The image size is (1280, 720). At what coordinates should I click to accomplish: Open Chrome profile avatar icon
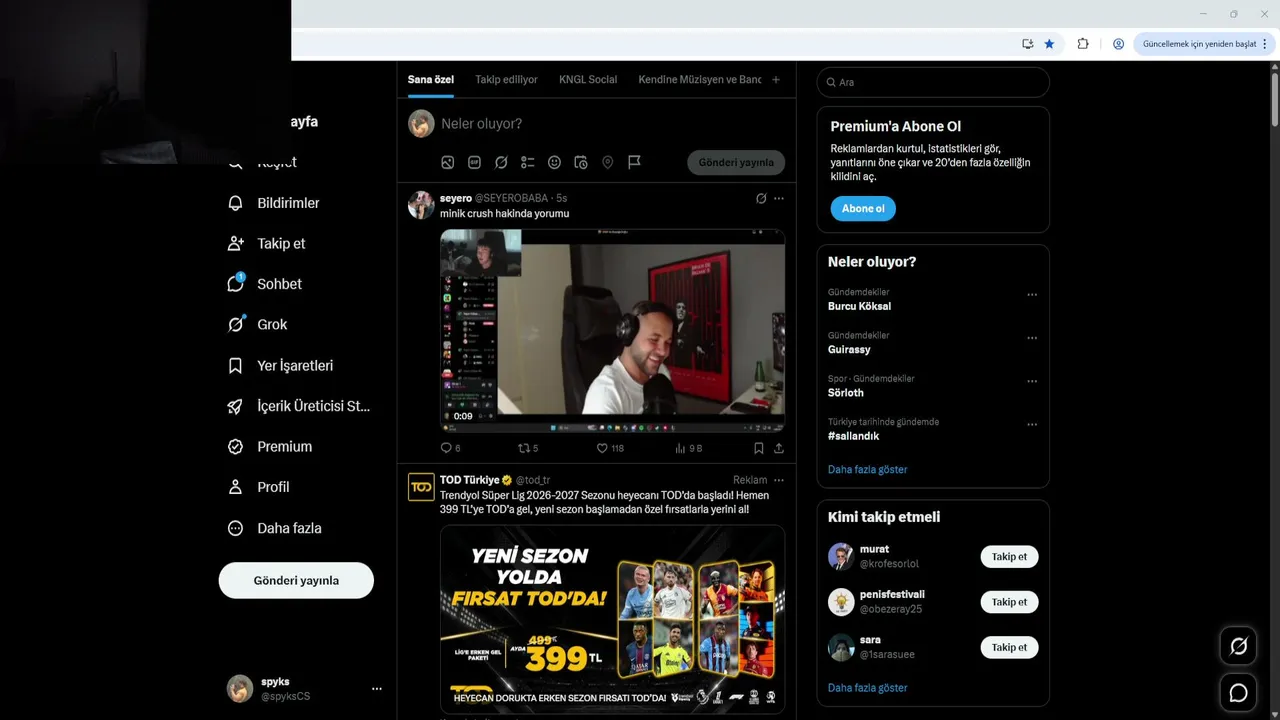[x=1118, y=44]
